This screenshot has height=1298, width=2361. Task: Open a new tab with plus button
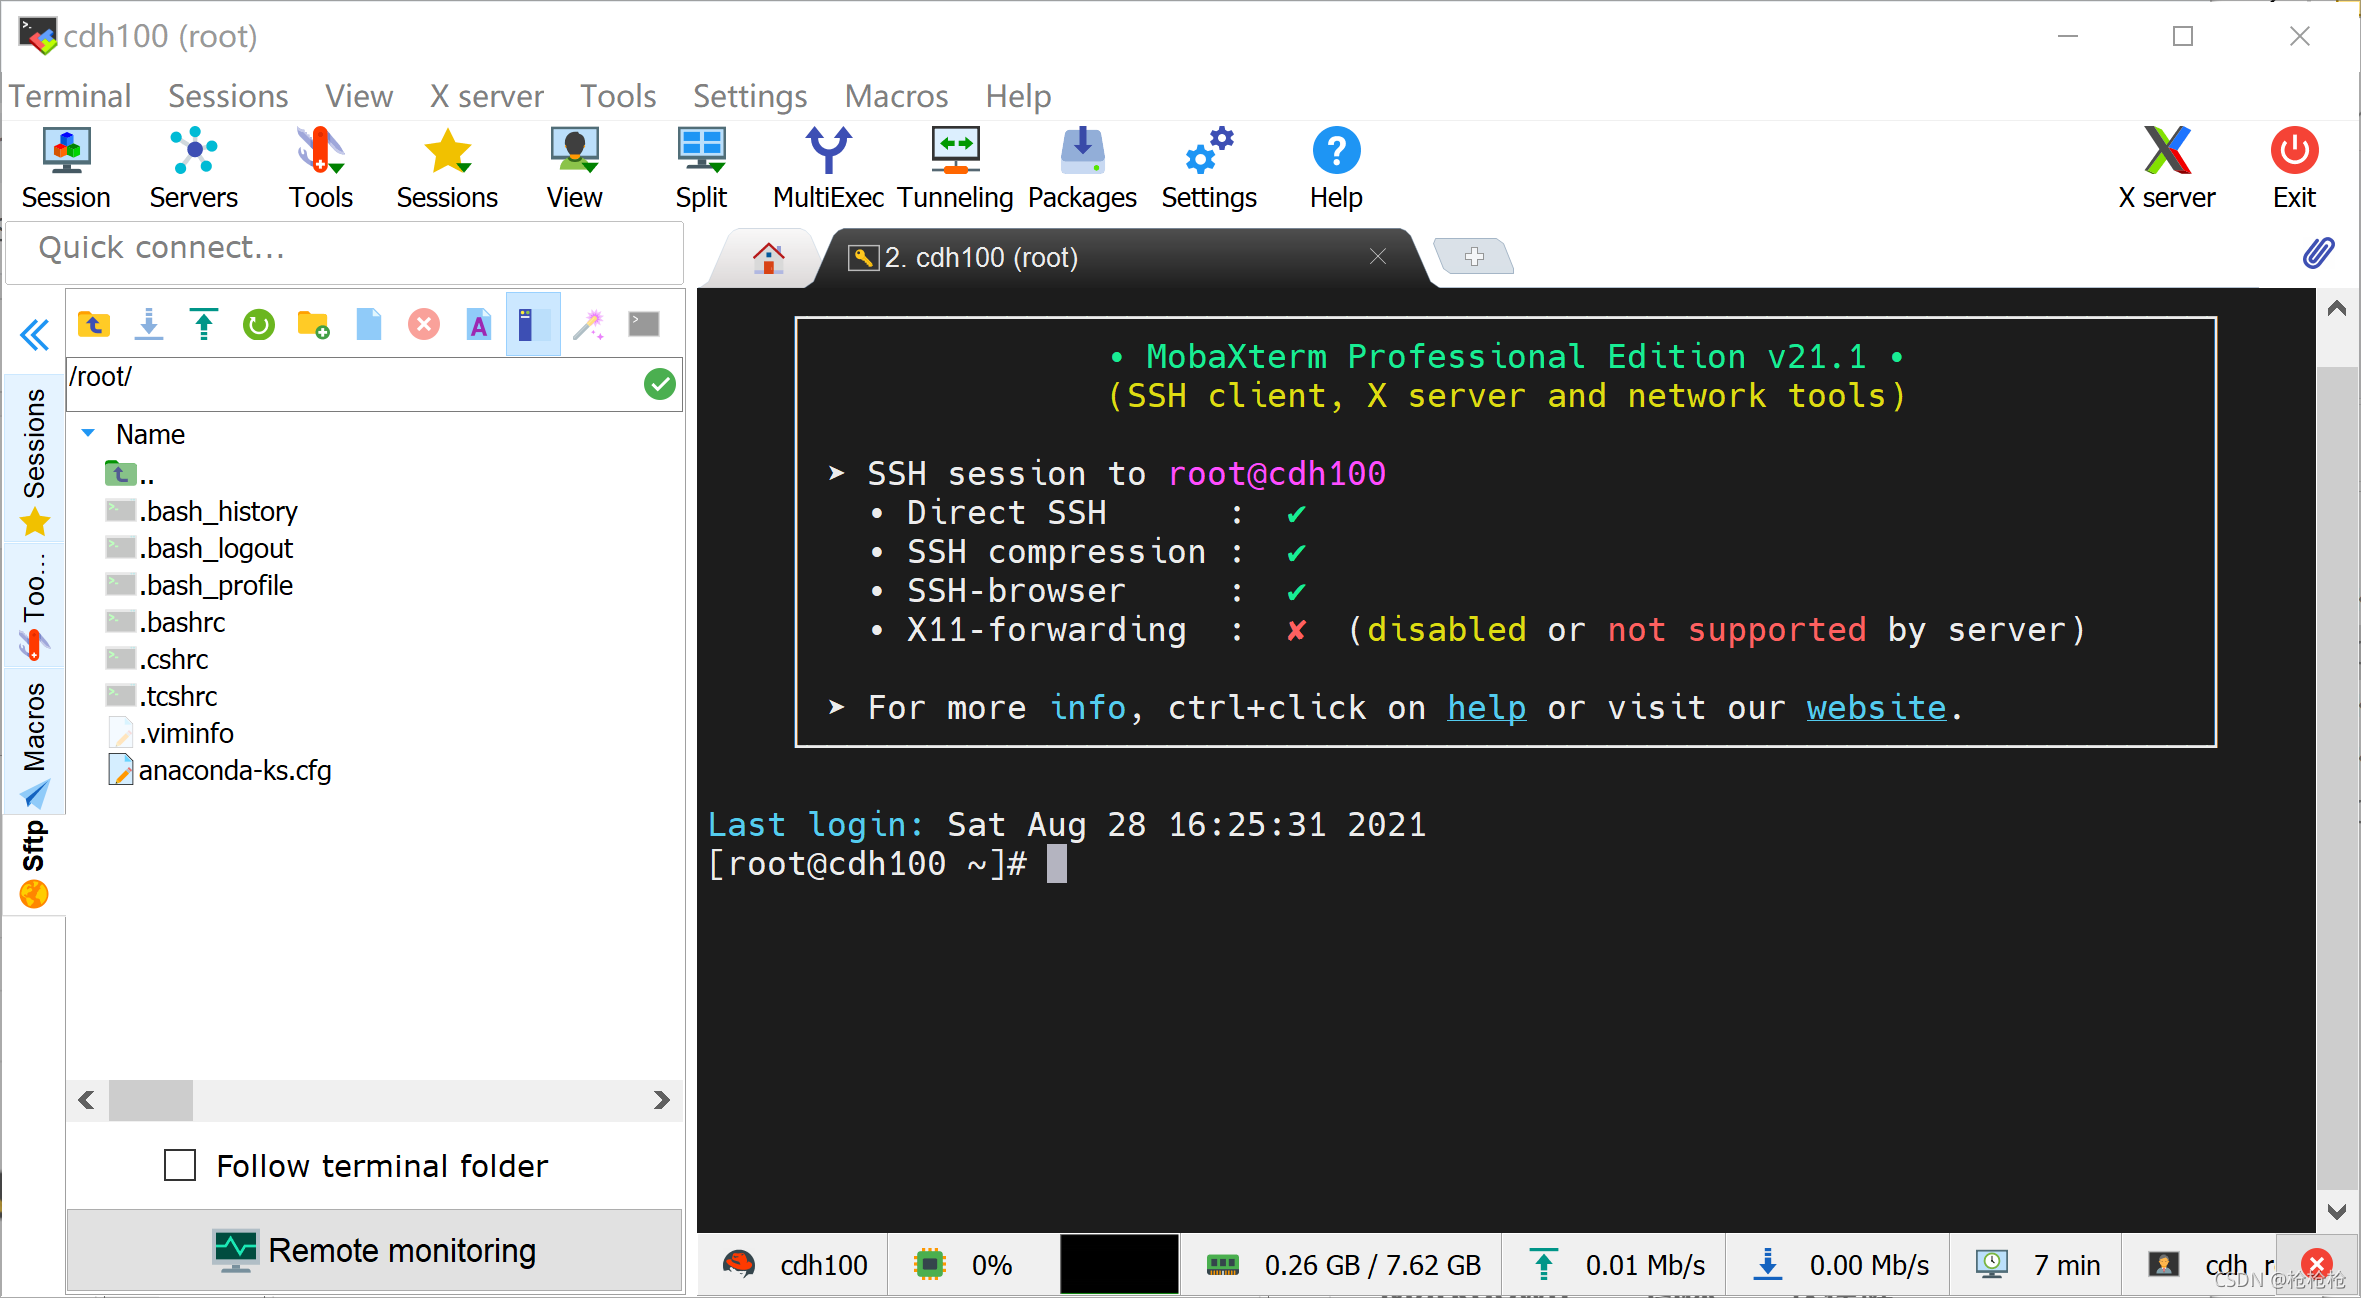(x=1474, y=257)
